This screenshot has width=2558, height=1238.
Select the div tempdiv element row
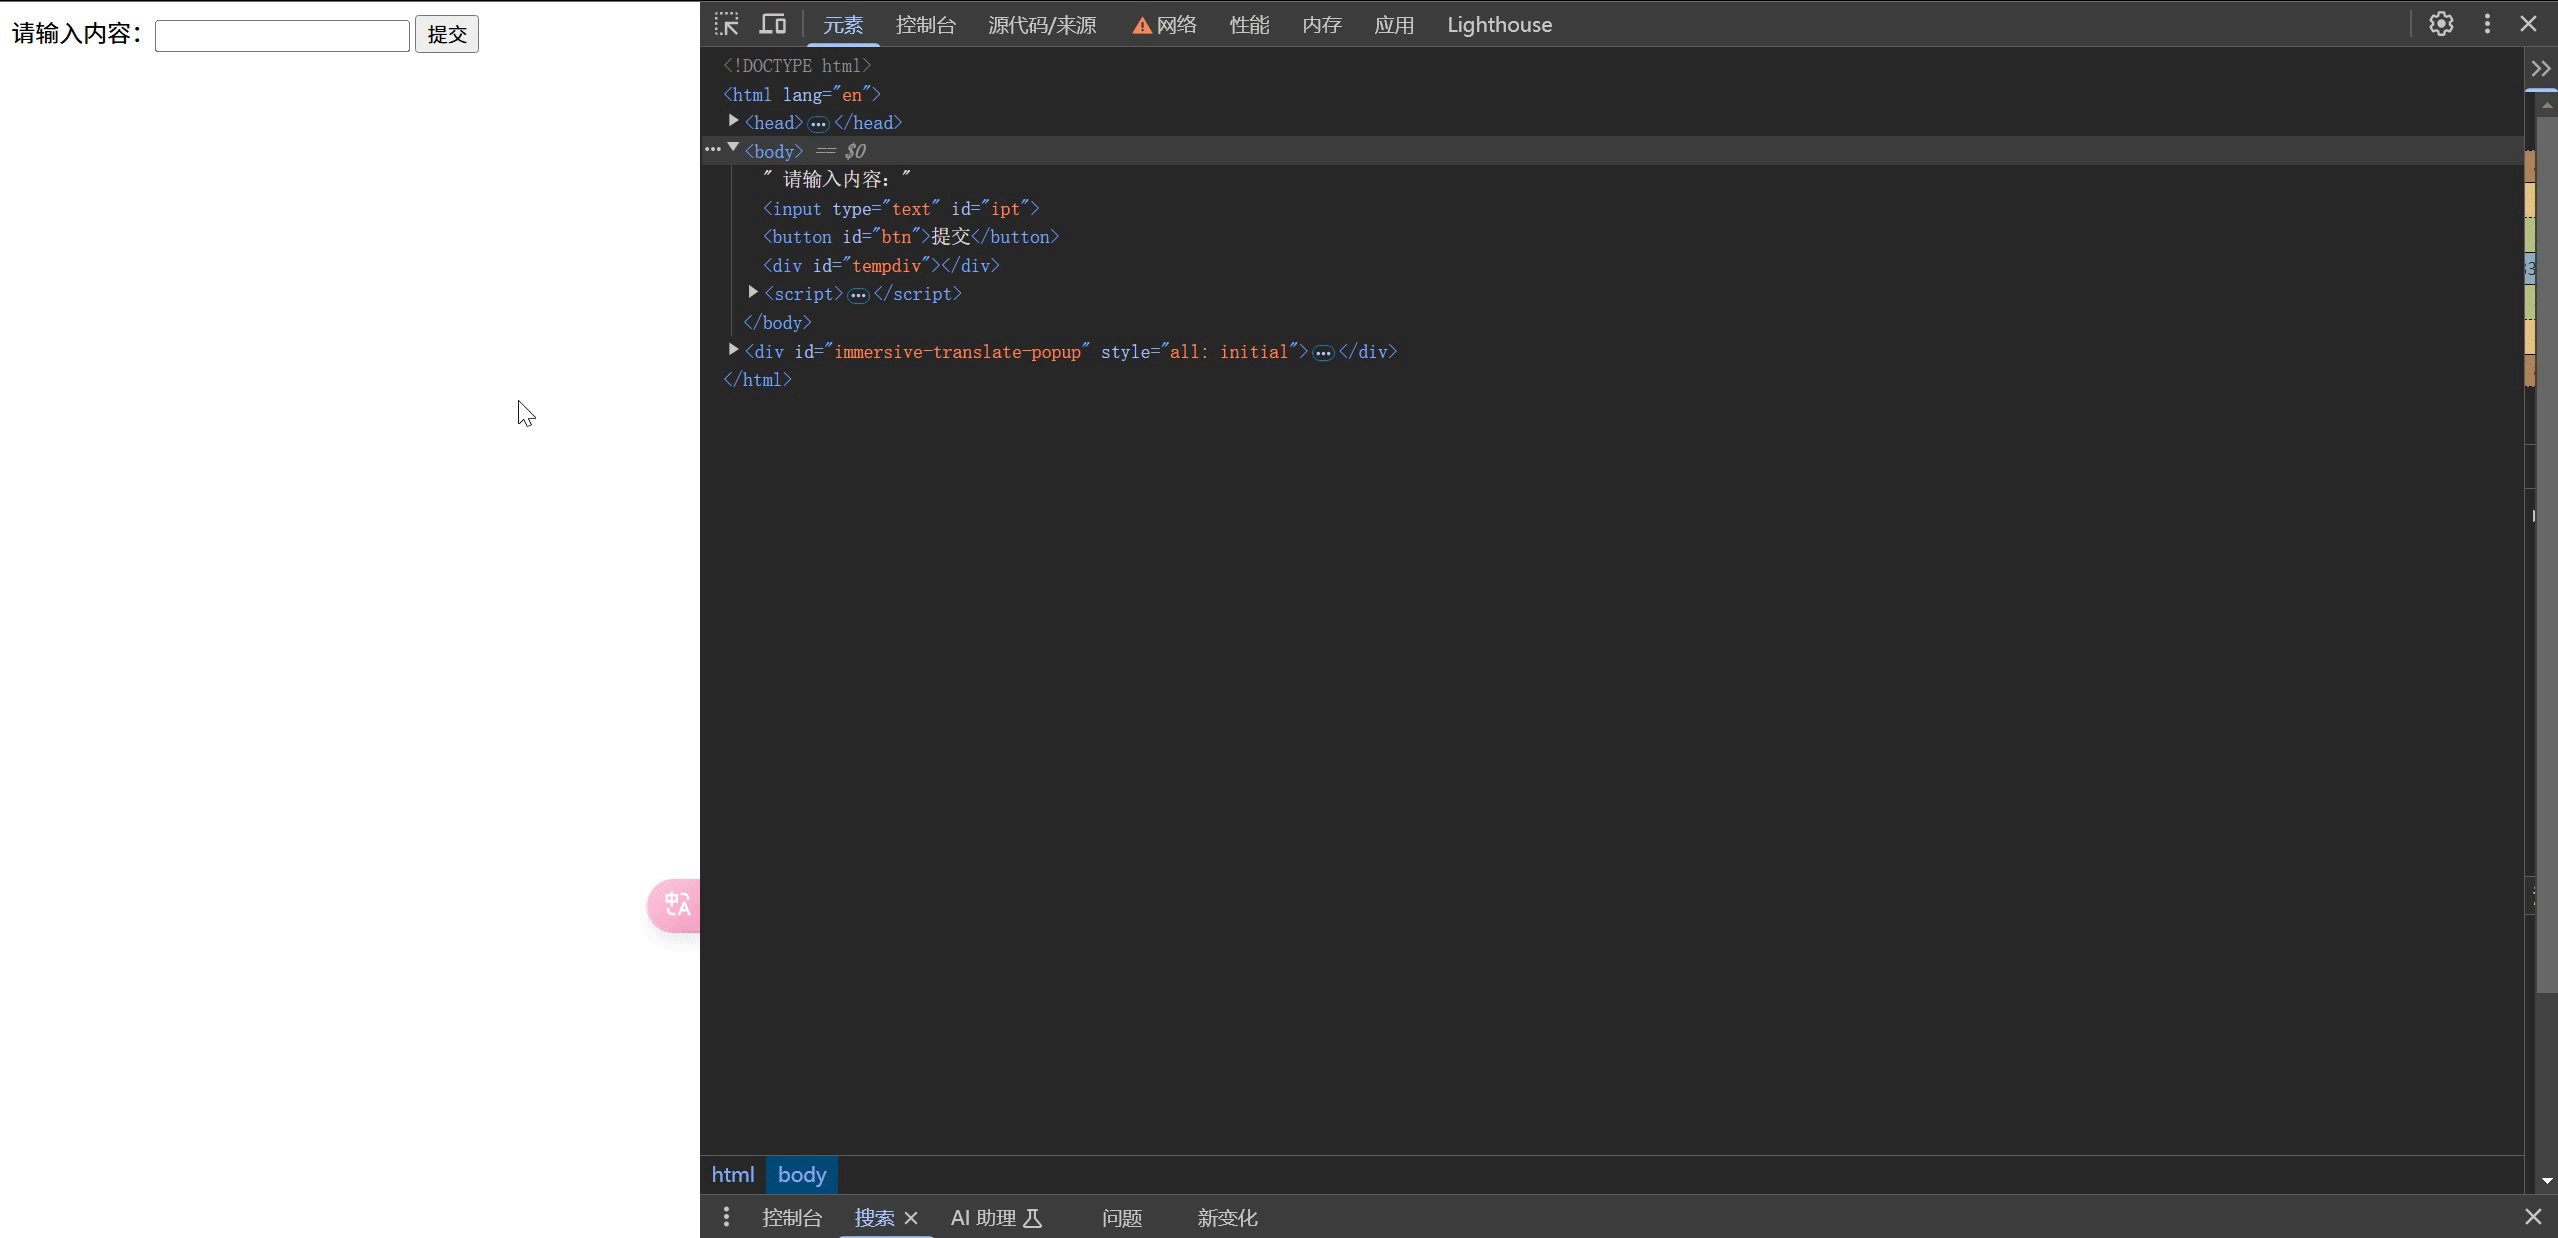880,266
